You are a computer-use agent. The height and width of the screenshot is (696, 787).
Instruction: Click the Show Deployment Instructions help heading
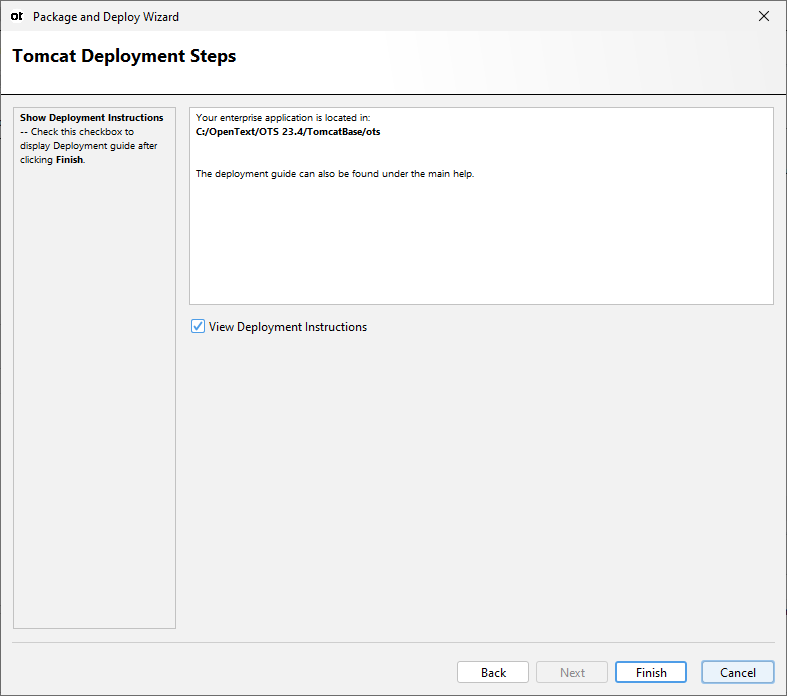(91, 117)
